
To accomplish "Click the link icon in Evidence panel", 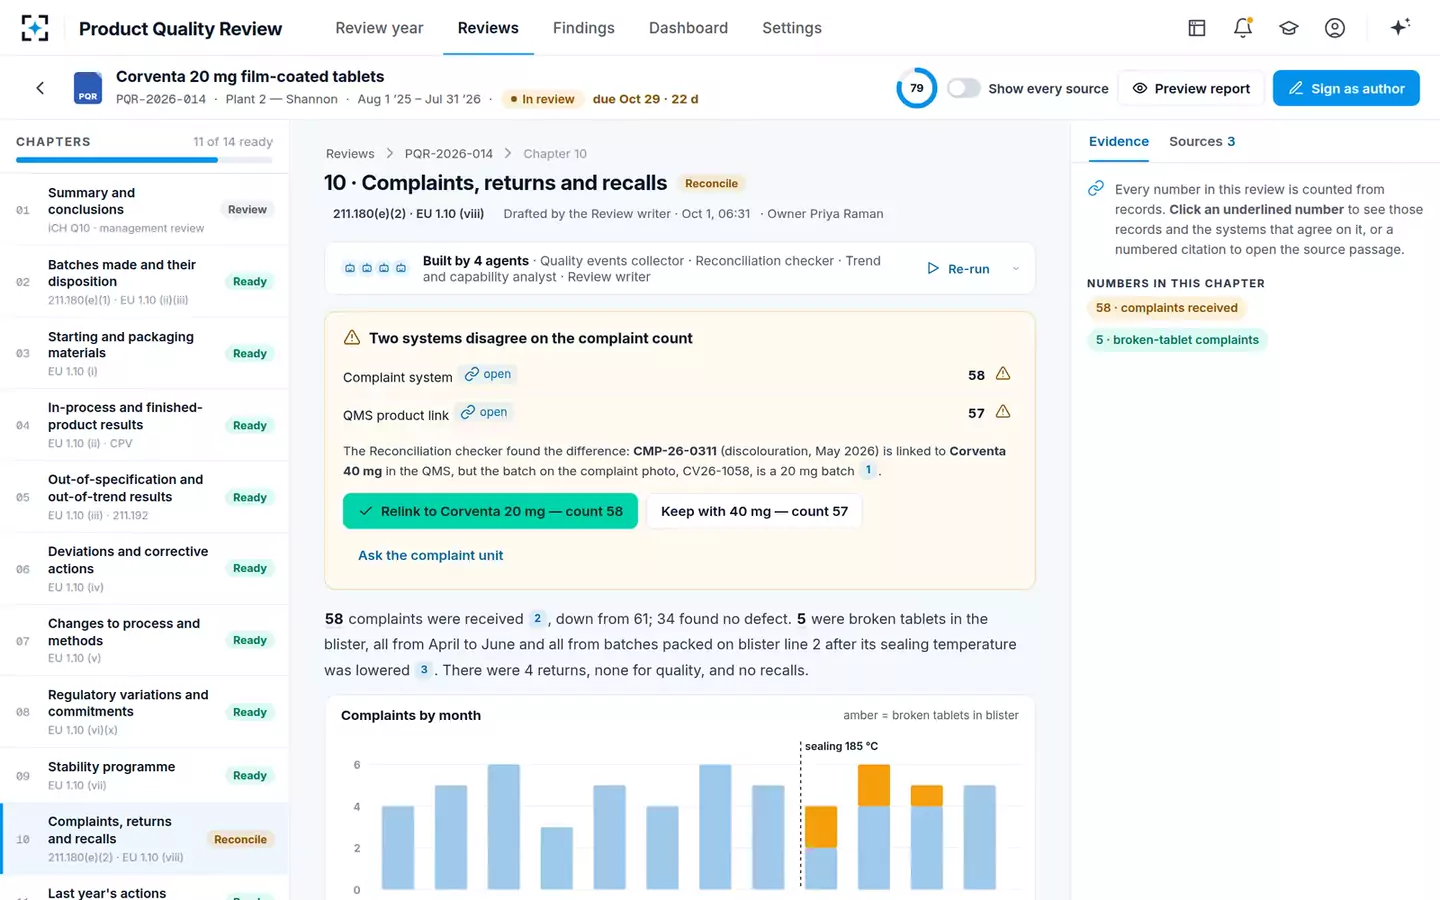I will pyautogui.click(x=1096, y=188).
